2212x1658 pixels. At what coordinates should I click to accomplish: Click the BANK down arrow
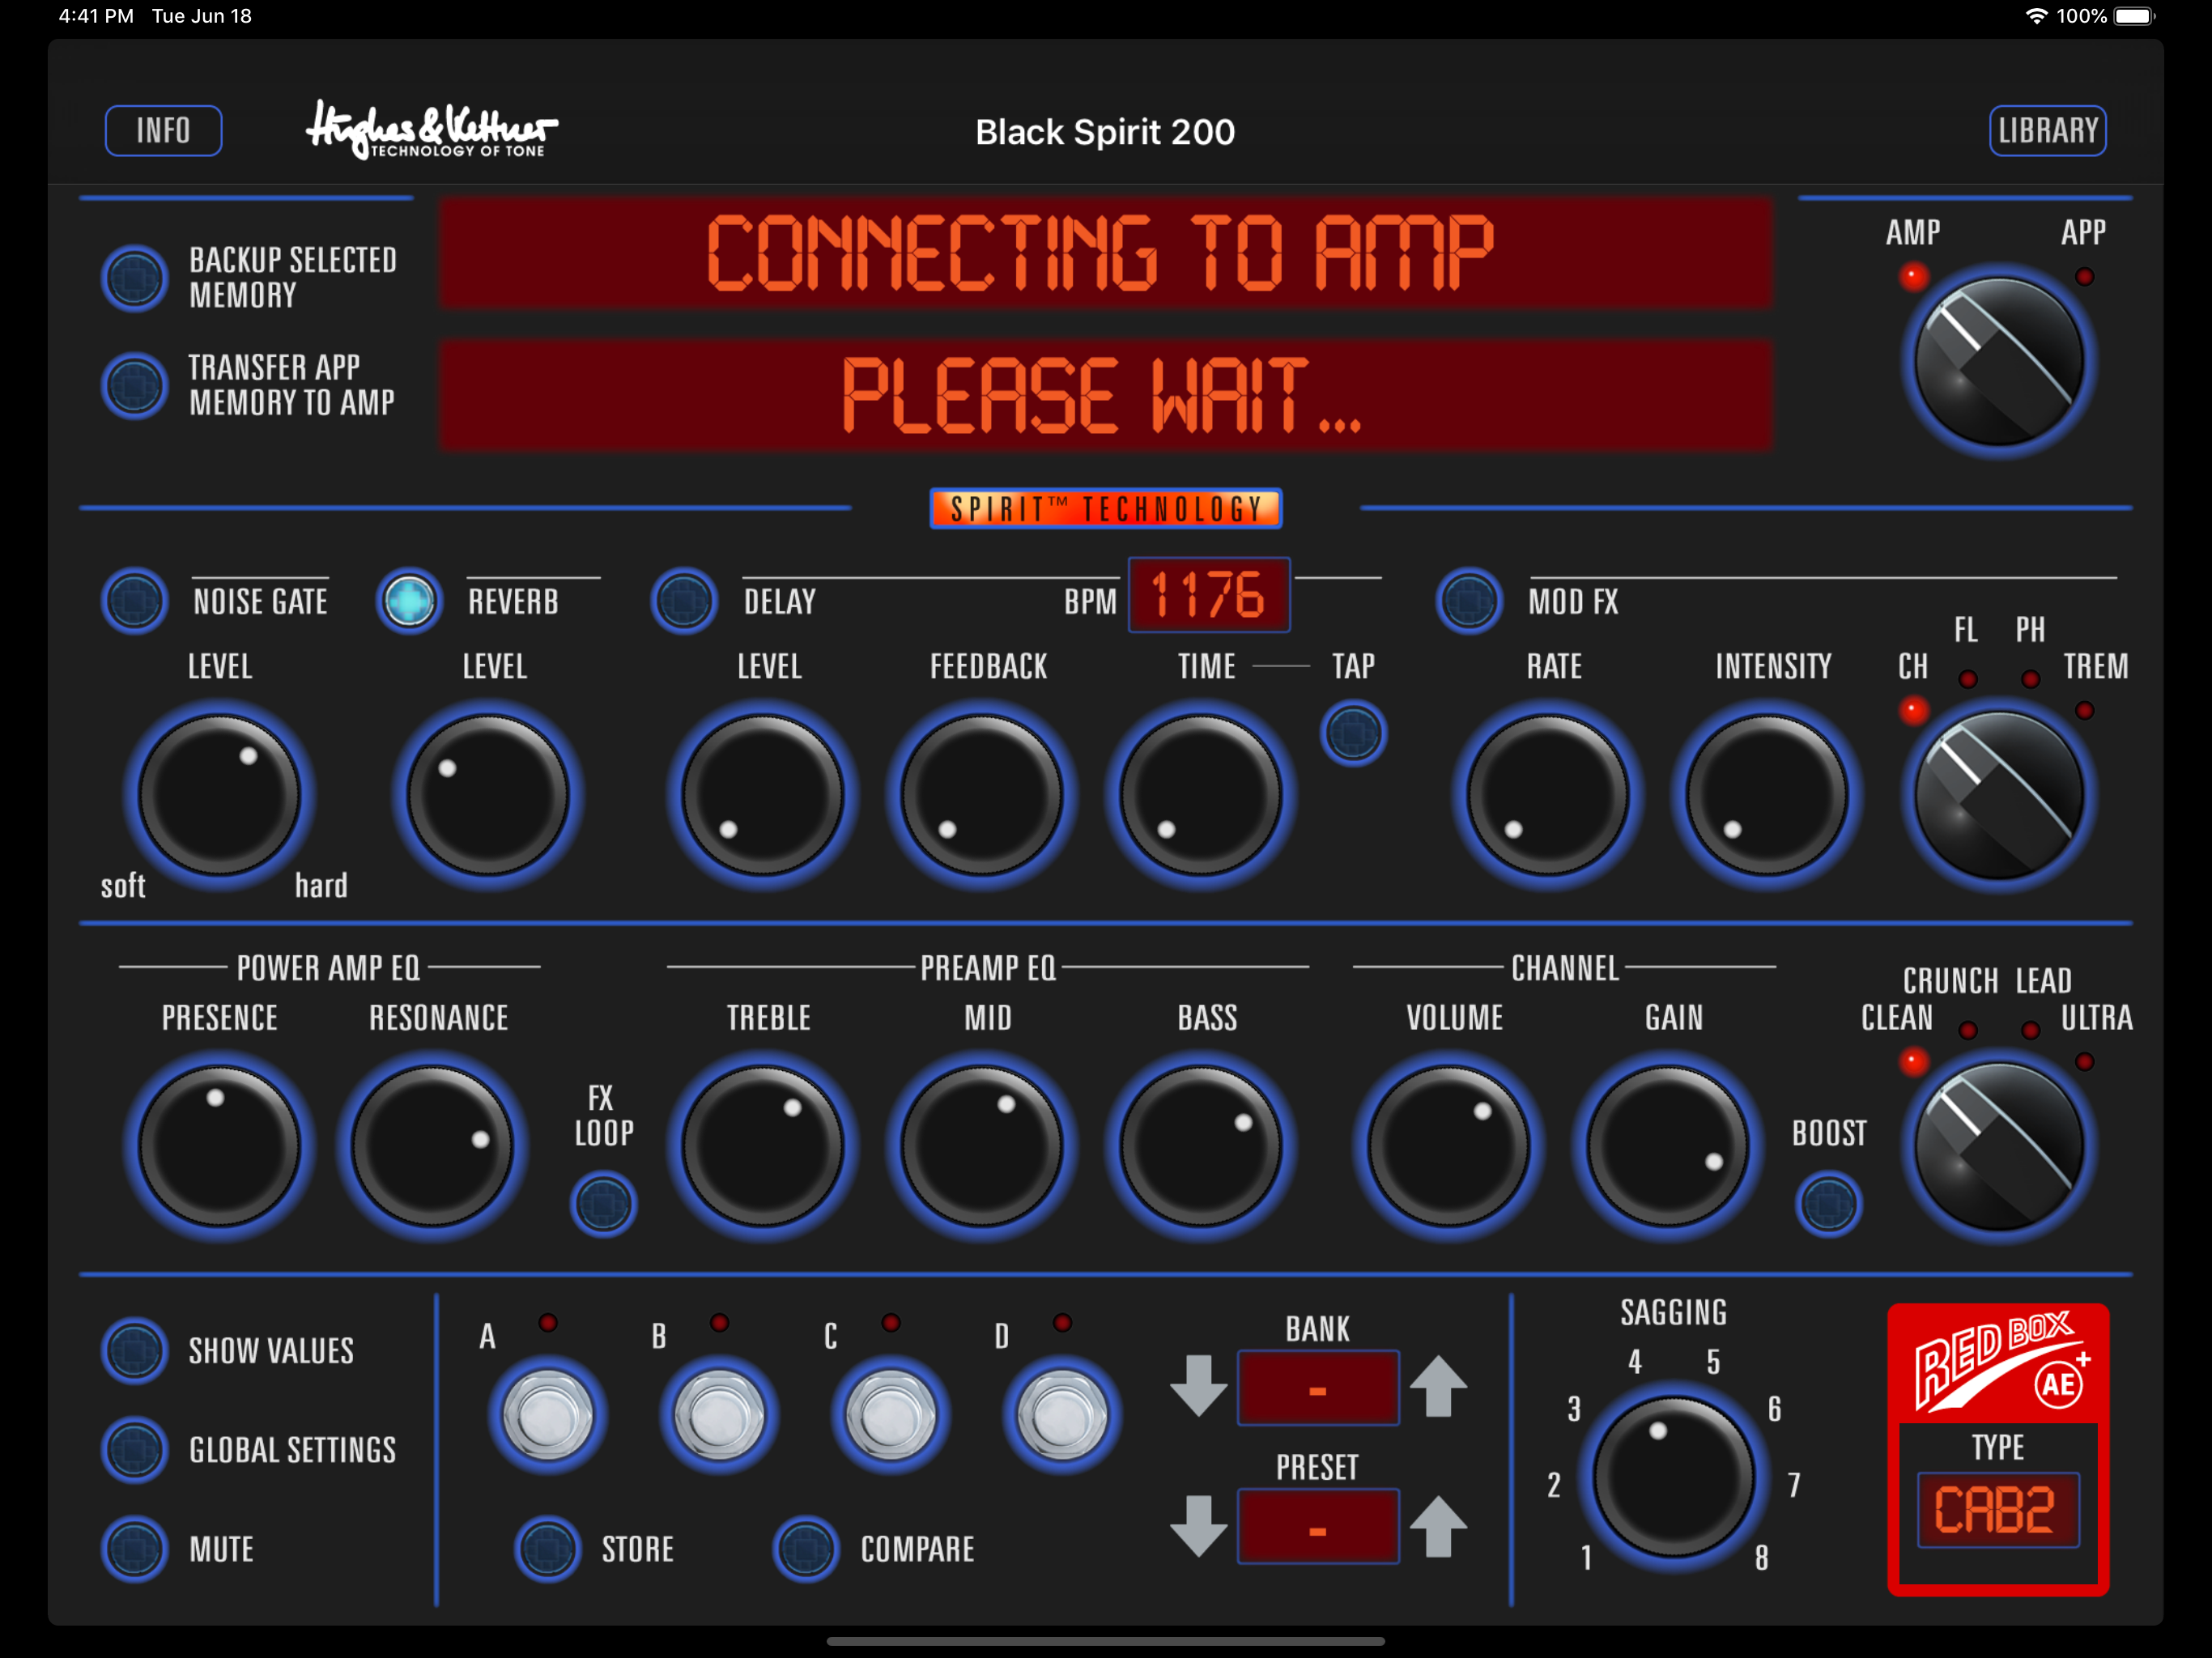click(1198, 1386)
